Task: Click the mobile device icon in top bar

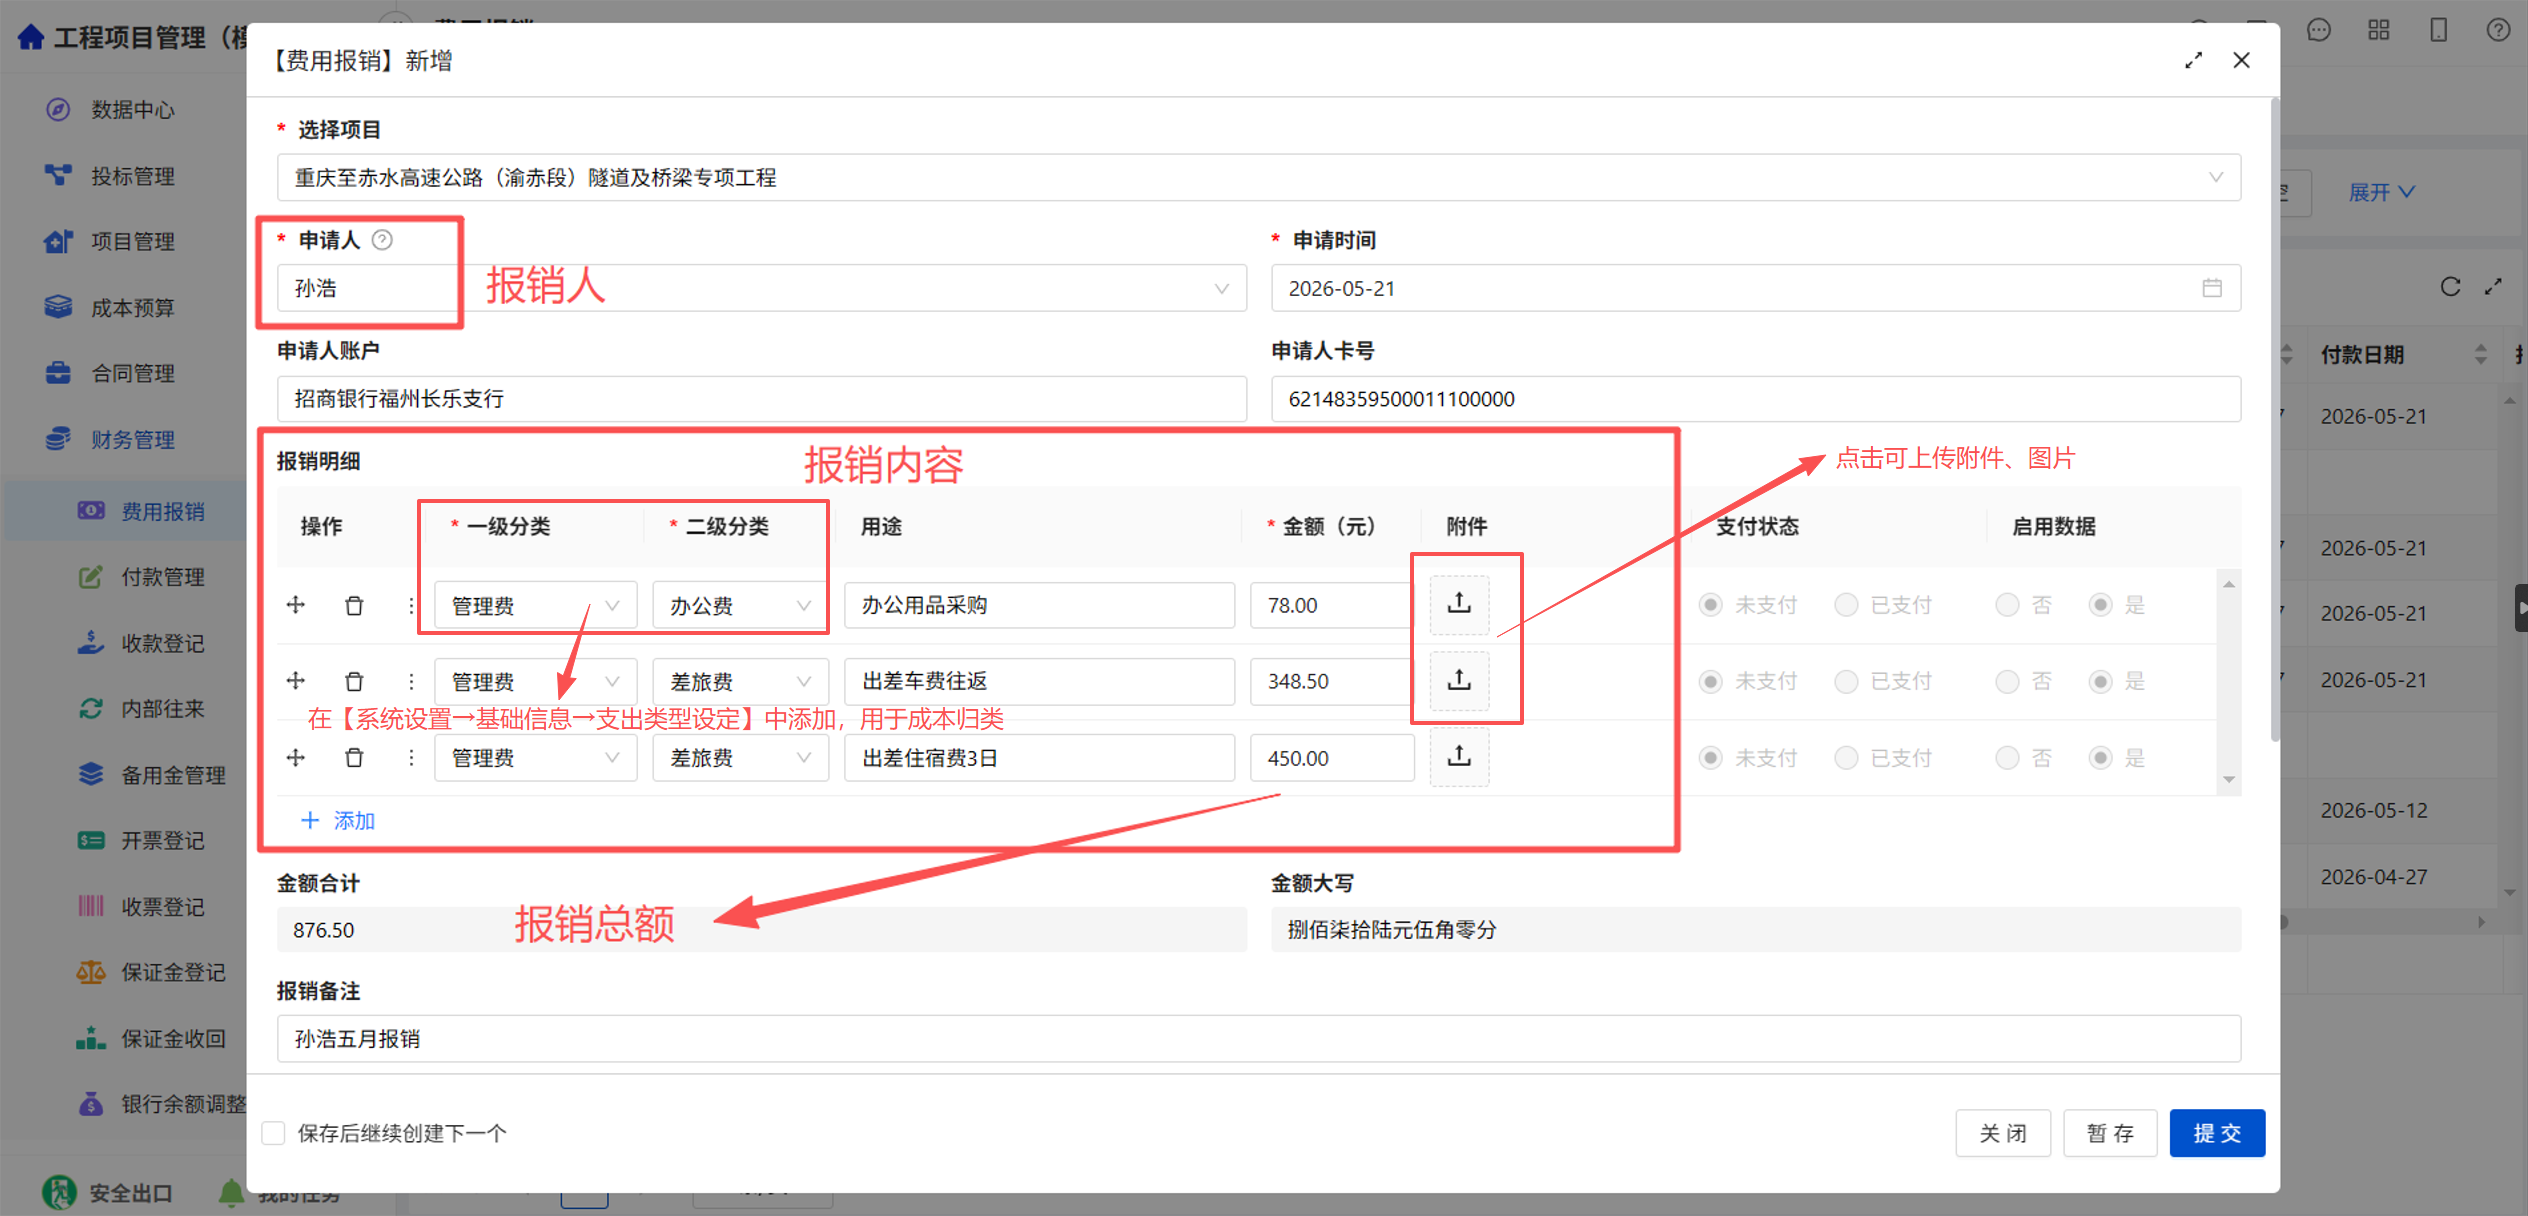Action: point(2439,30)
